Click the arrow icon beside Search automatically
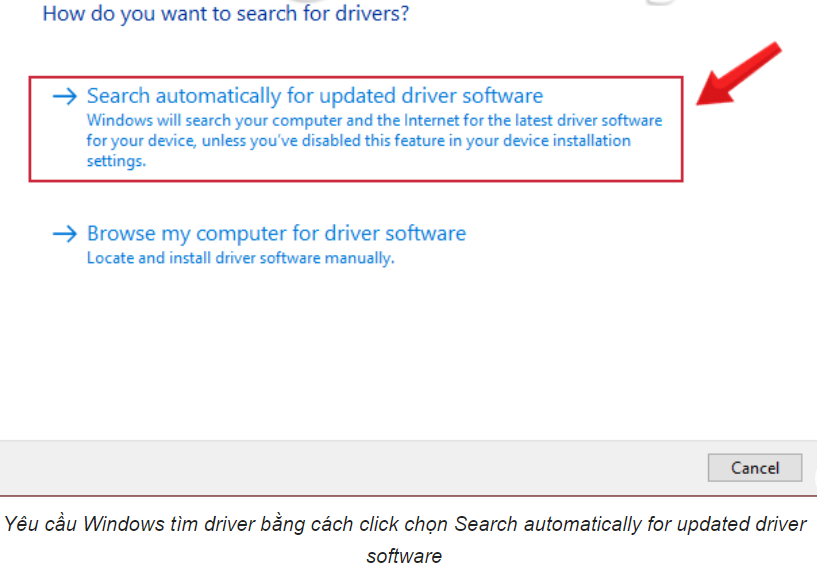This screenshot has width=817, height=572. pyautogui.click(x=65, y=96)
